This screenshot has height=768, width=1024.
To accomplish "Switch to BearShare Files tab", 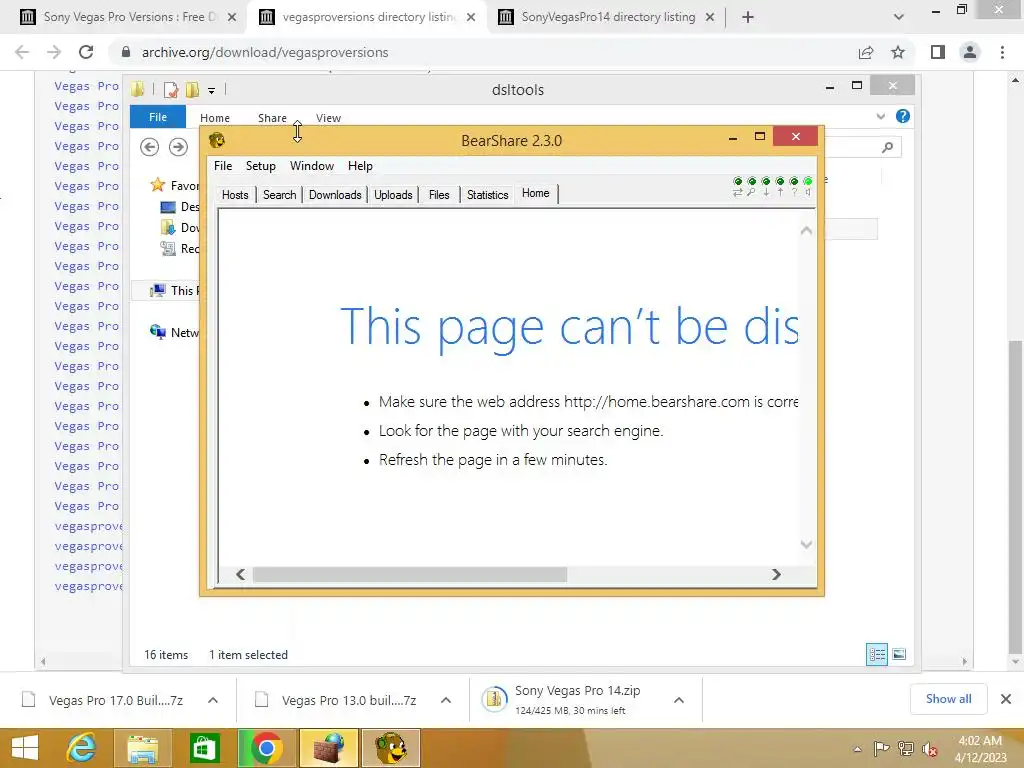I will [x=439, y=195].
